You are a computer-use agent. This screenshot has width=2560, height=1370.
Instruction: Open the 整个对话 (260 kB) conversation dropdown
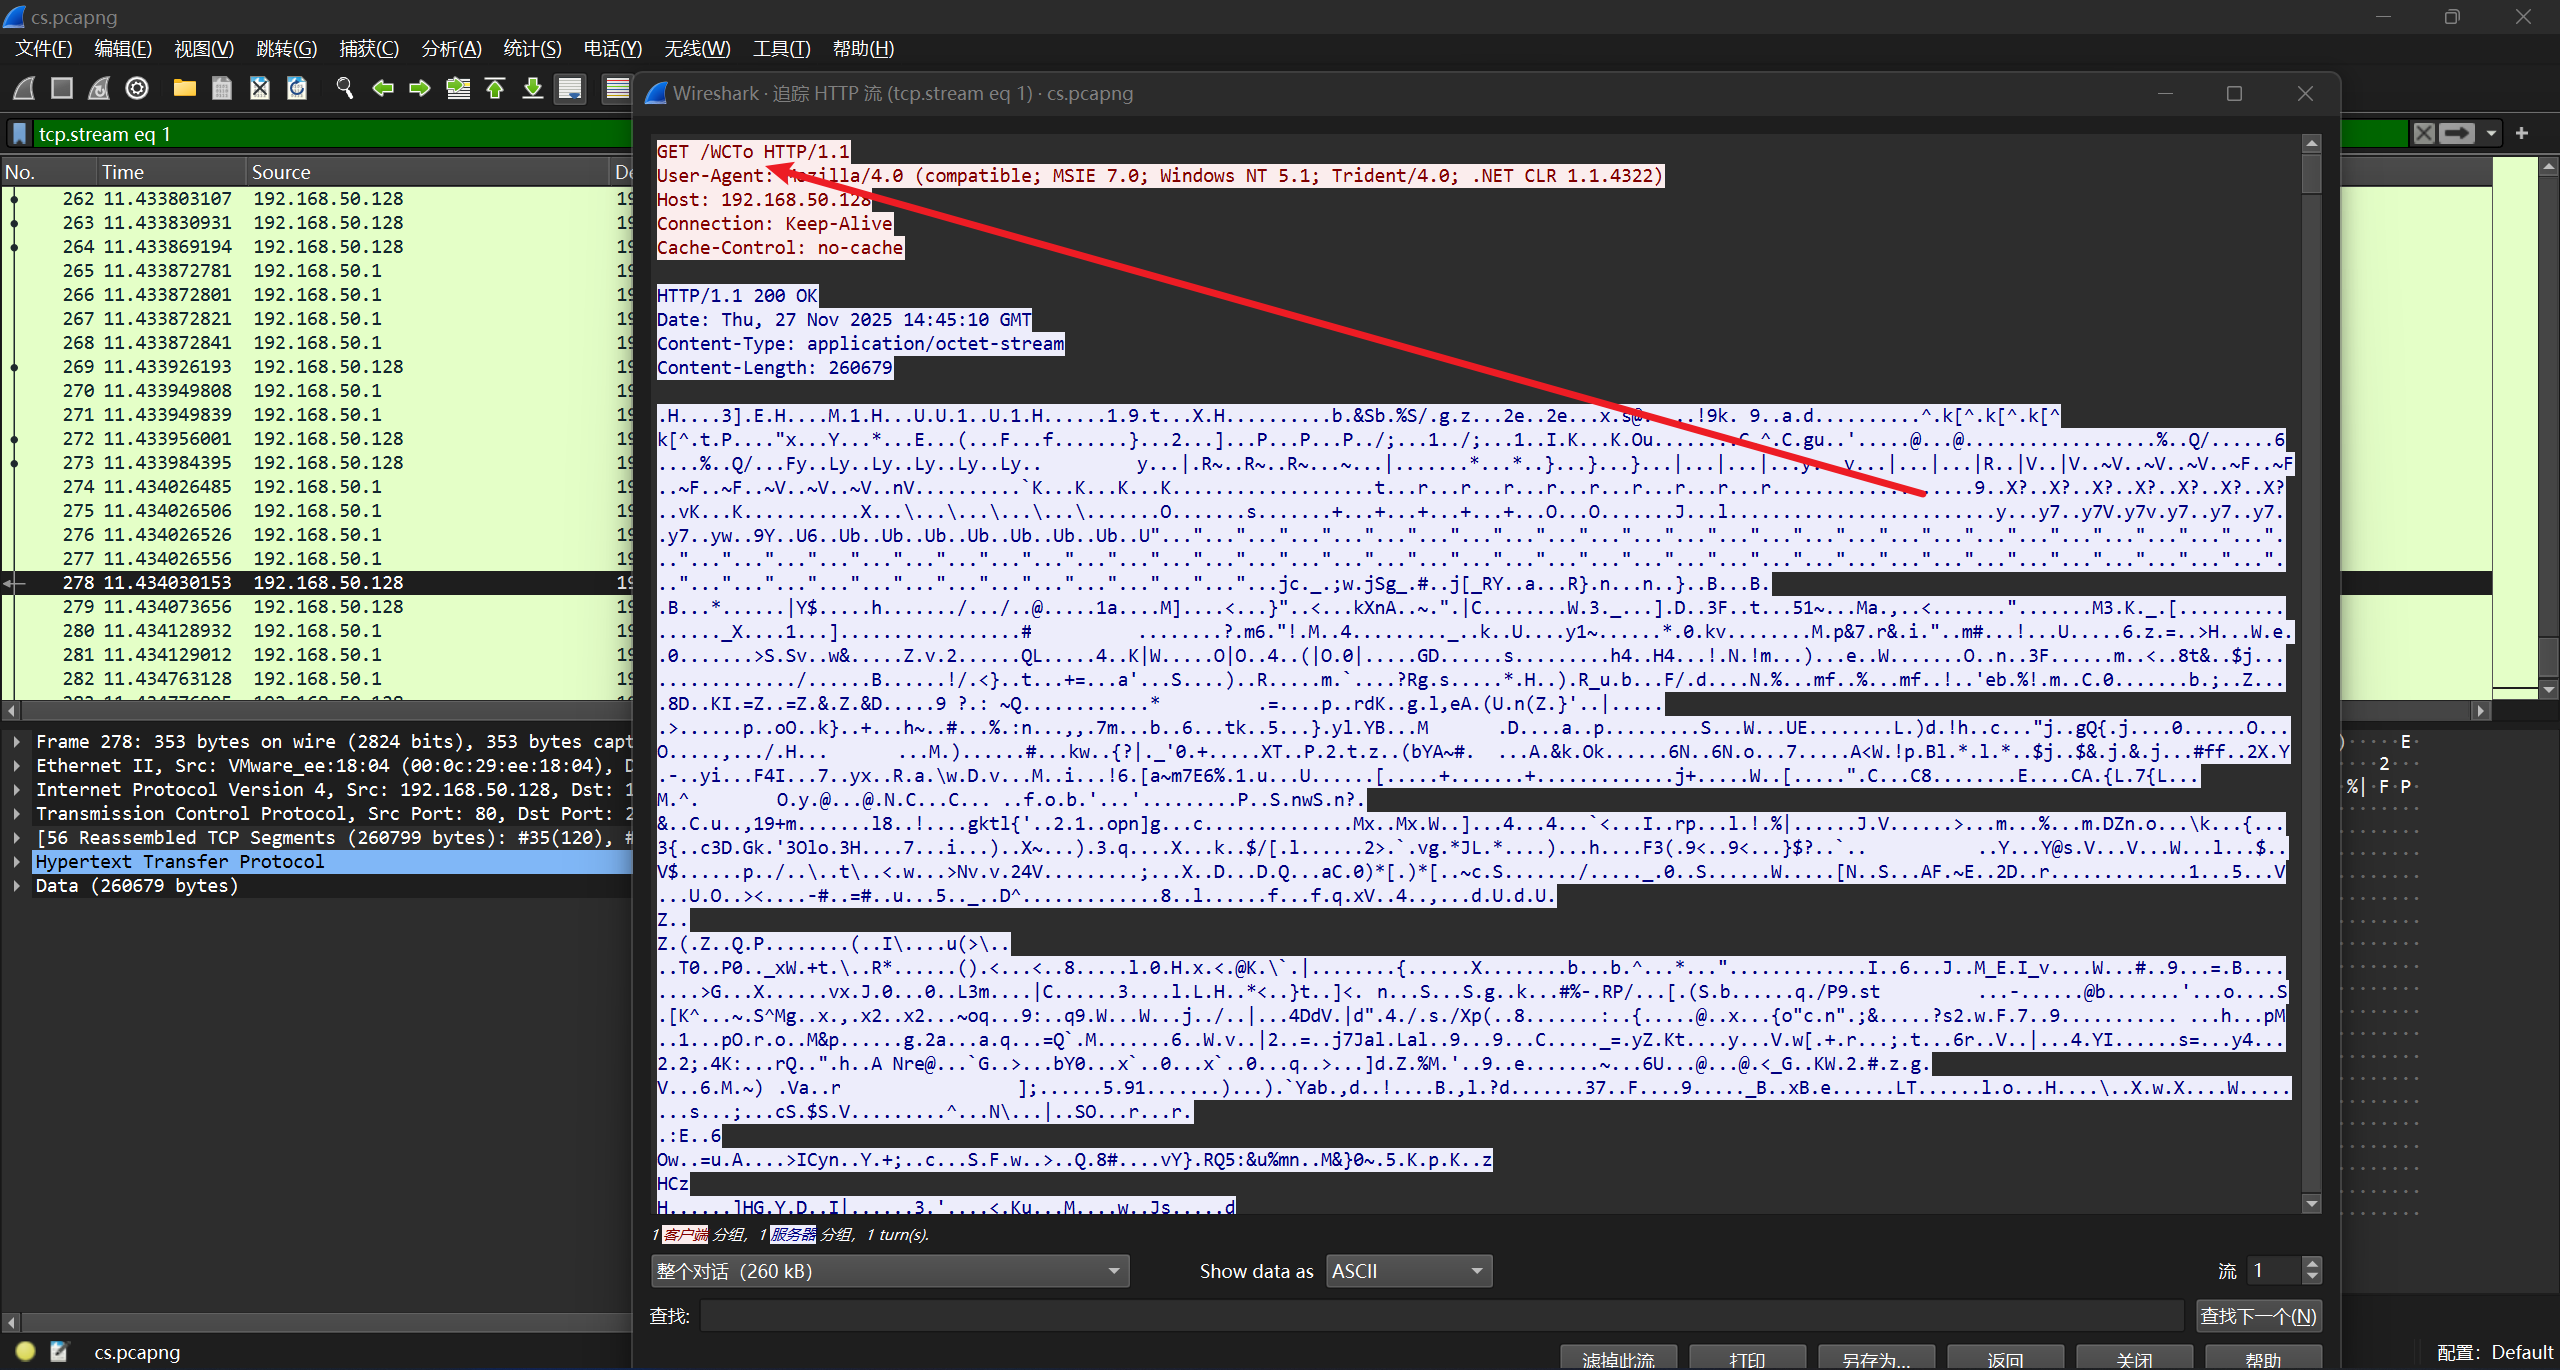click(888, 1271)
